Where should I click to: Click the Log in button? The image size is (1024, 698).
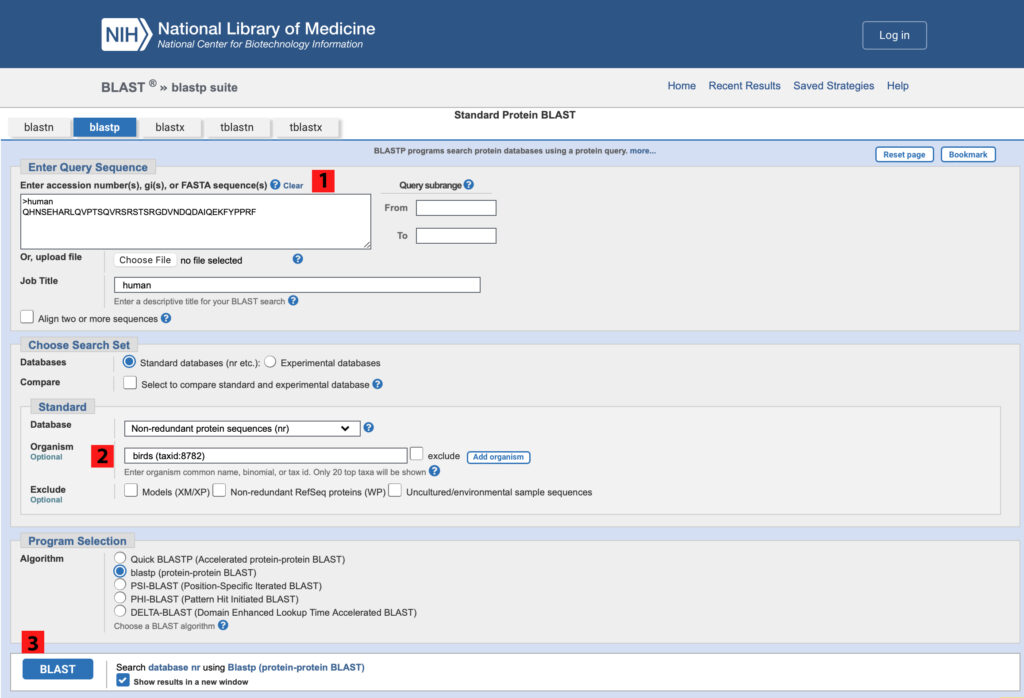click(894, 35)
